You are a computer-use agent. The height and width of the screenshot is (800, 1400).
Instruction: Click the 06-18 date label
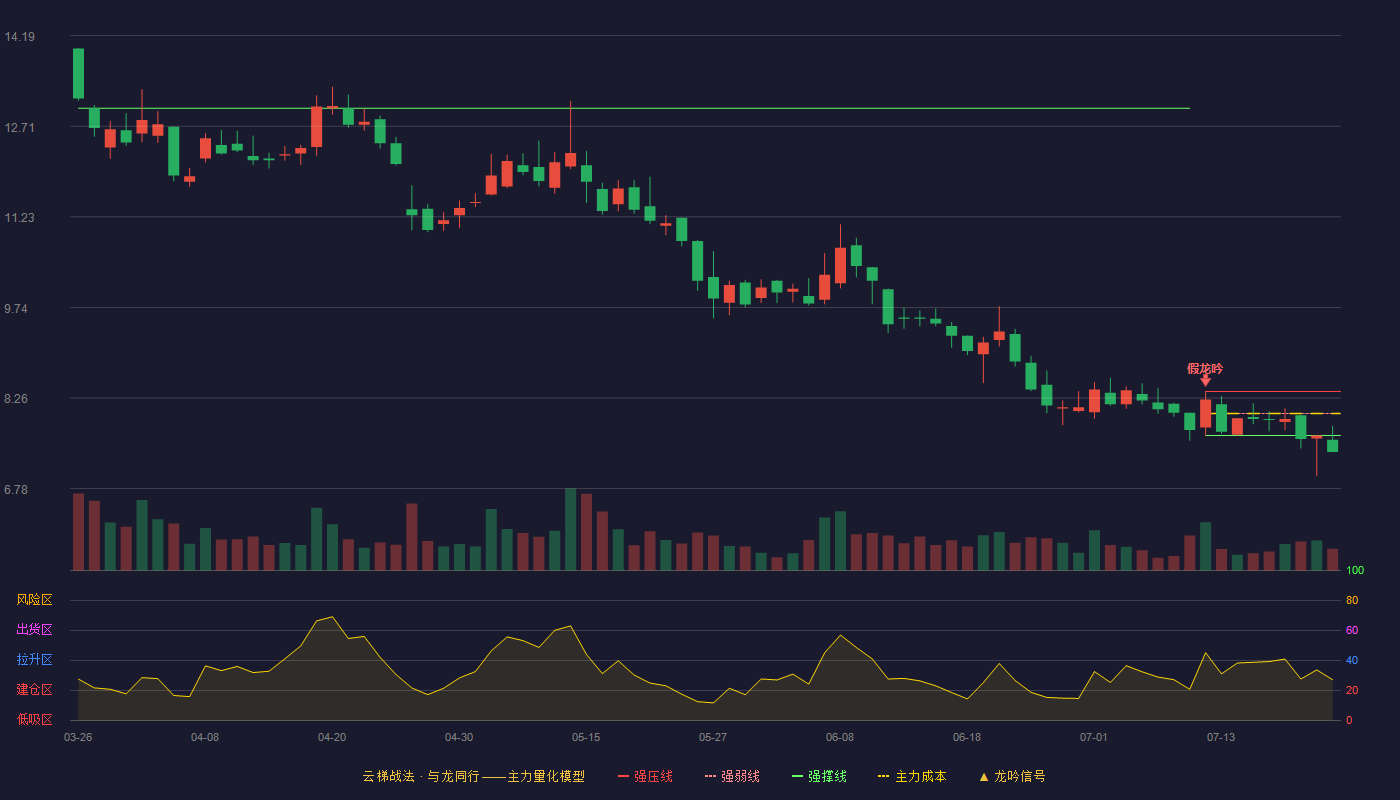point(967,737)
